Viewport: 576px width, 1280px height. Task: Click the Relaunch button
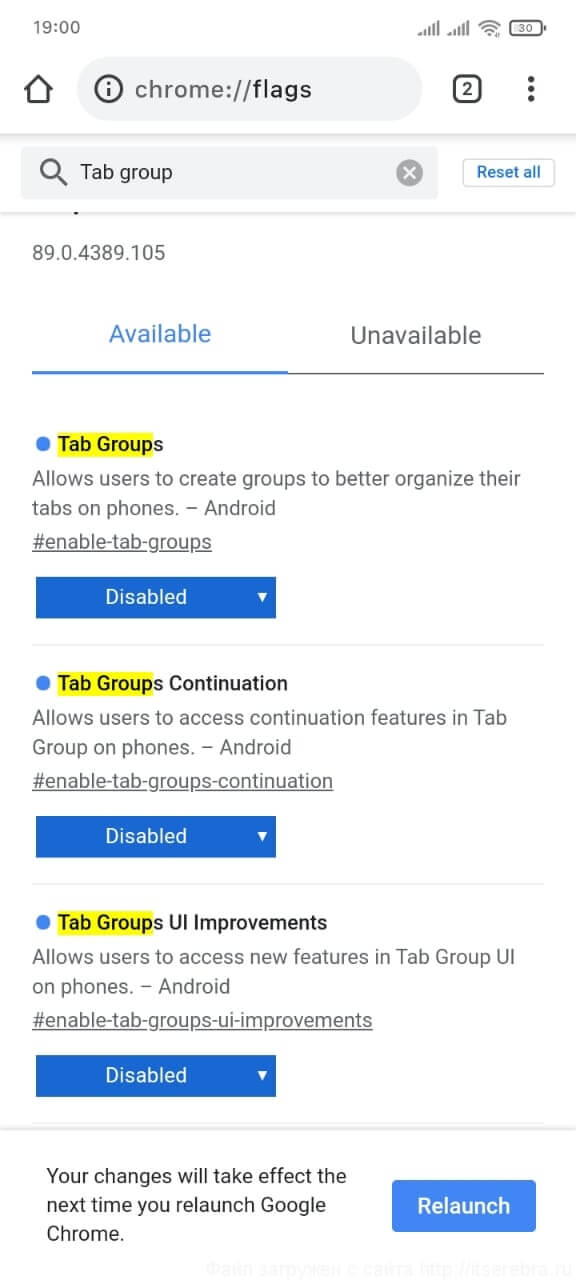point(464,1206)
